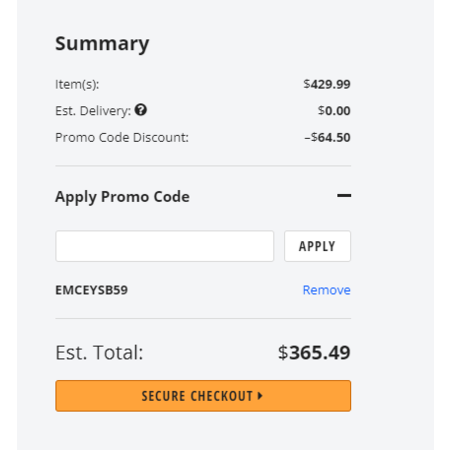
Task: Select the Summary heading text
Action: click(102, 44)
